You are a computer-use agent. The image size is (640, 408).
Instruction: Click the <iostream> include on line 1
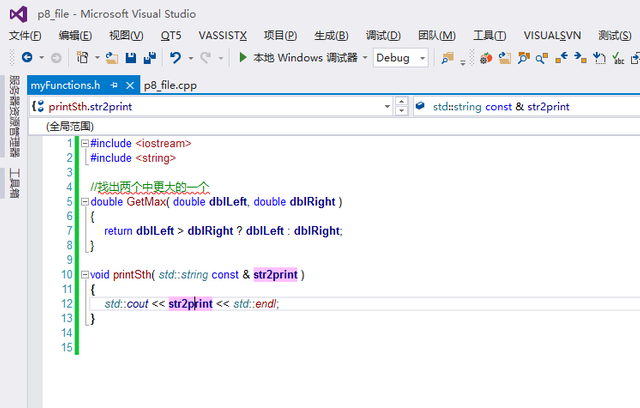(x=163, y=143)
